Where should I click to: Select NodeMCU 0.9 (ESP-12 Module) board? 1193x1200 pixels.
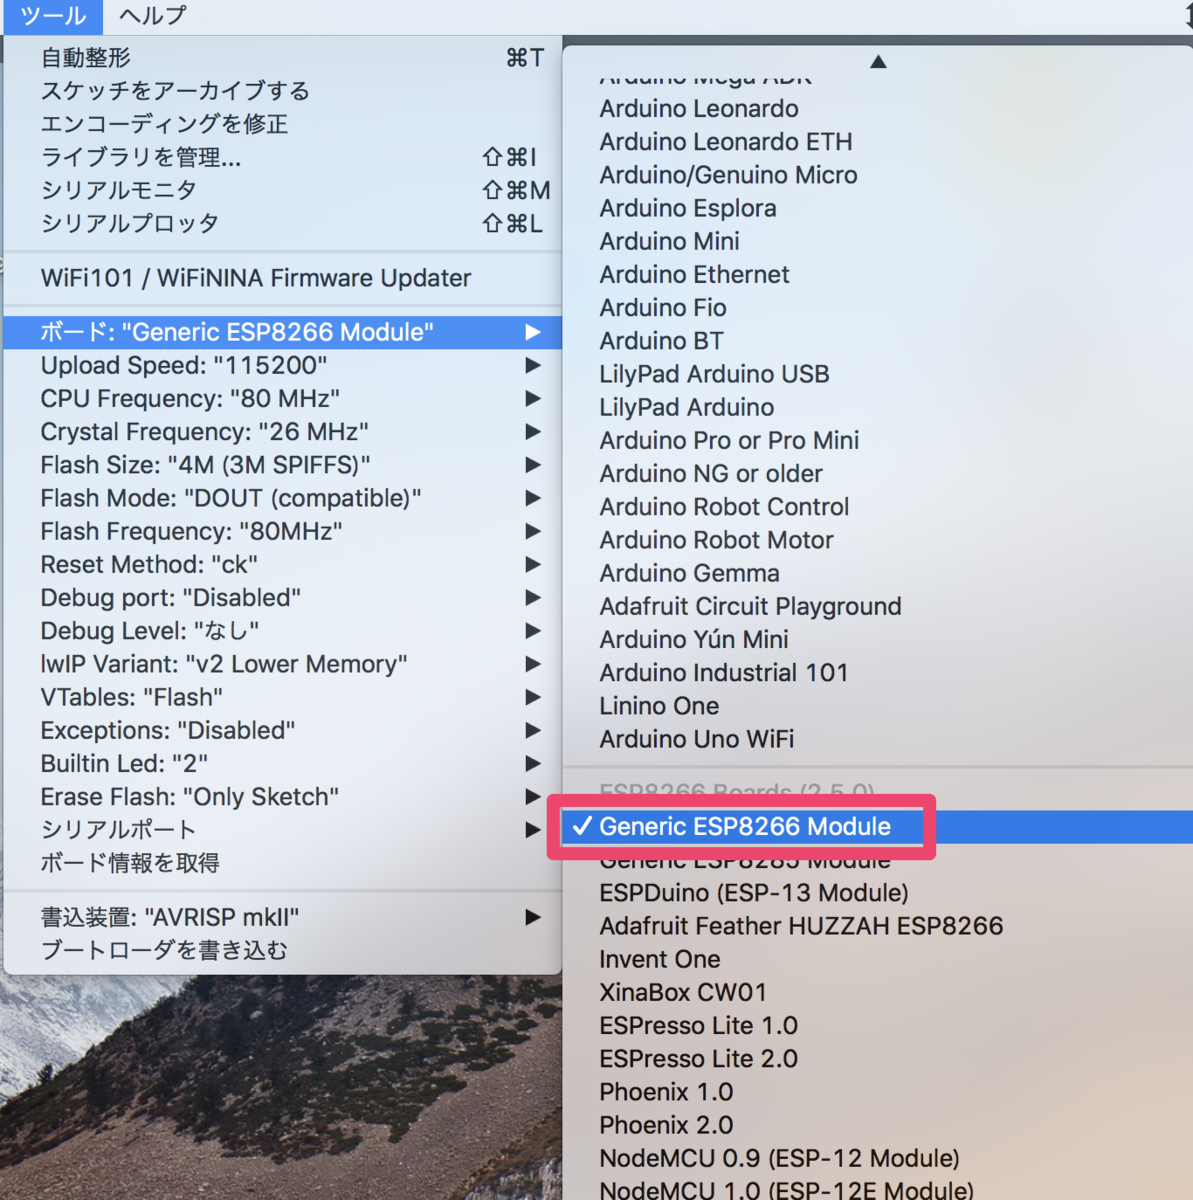(878, 1158)
